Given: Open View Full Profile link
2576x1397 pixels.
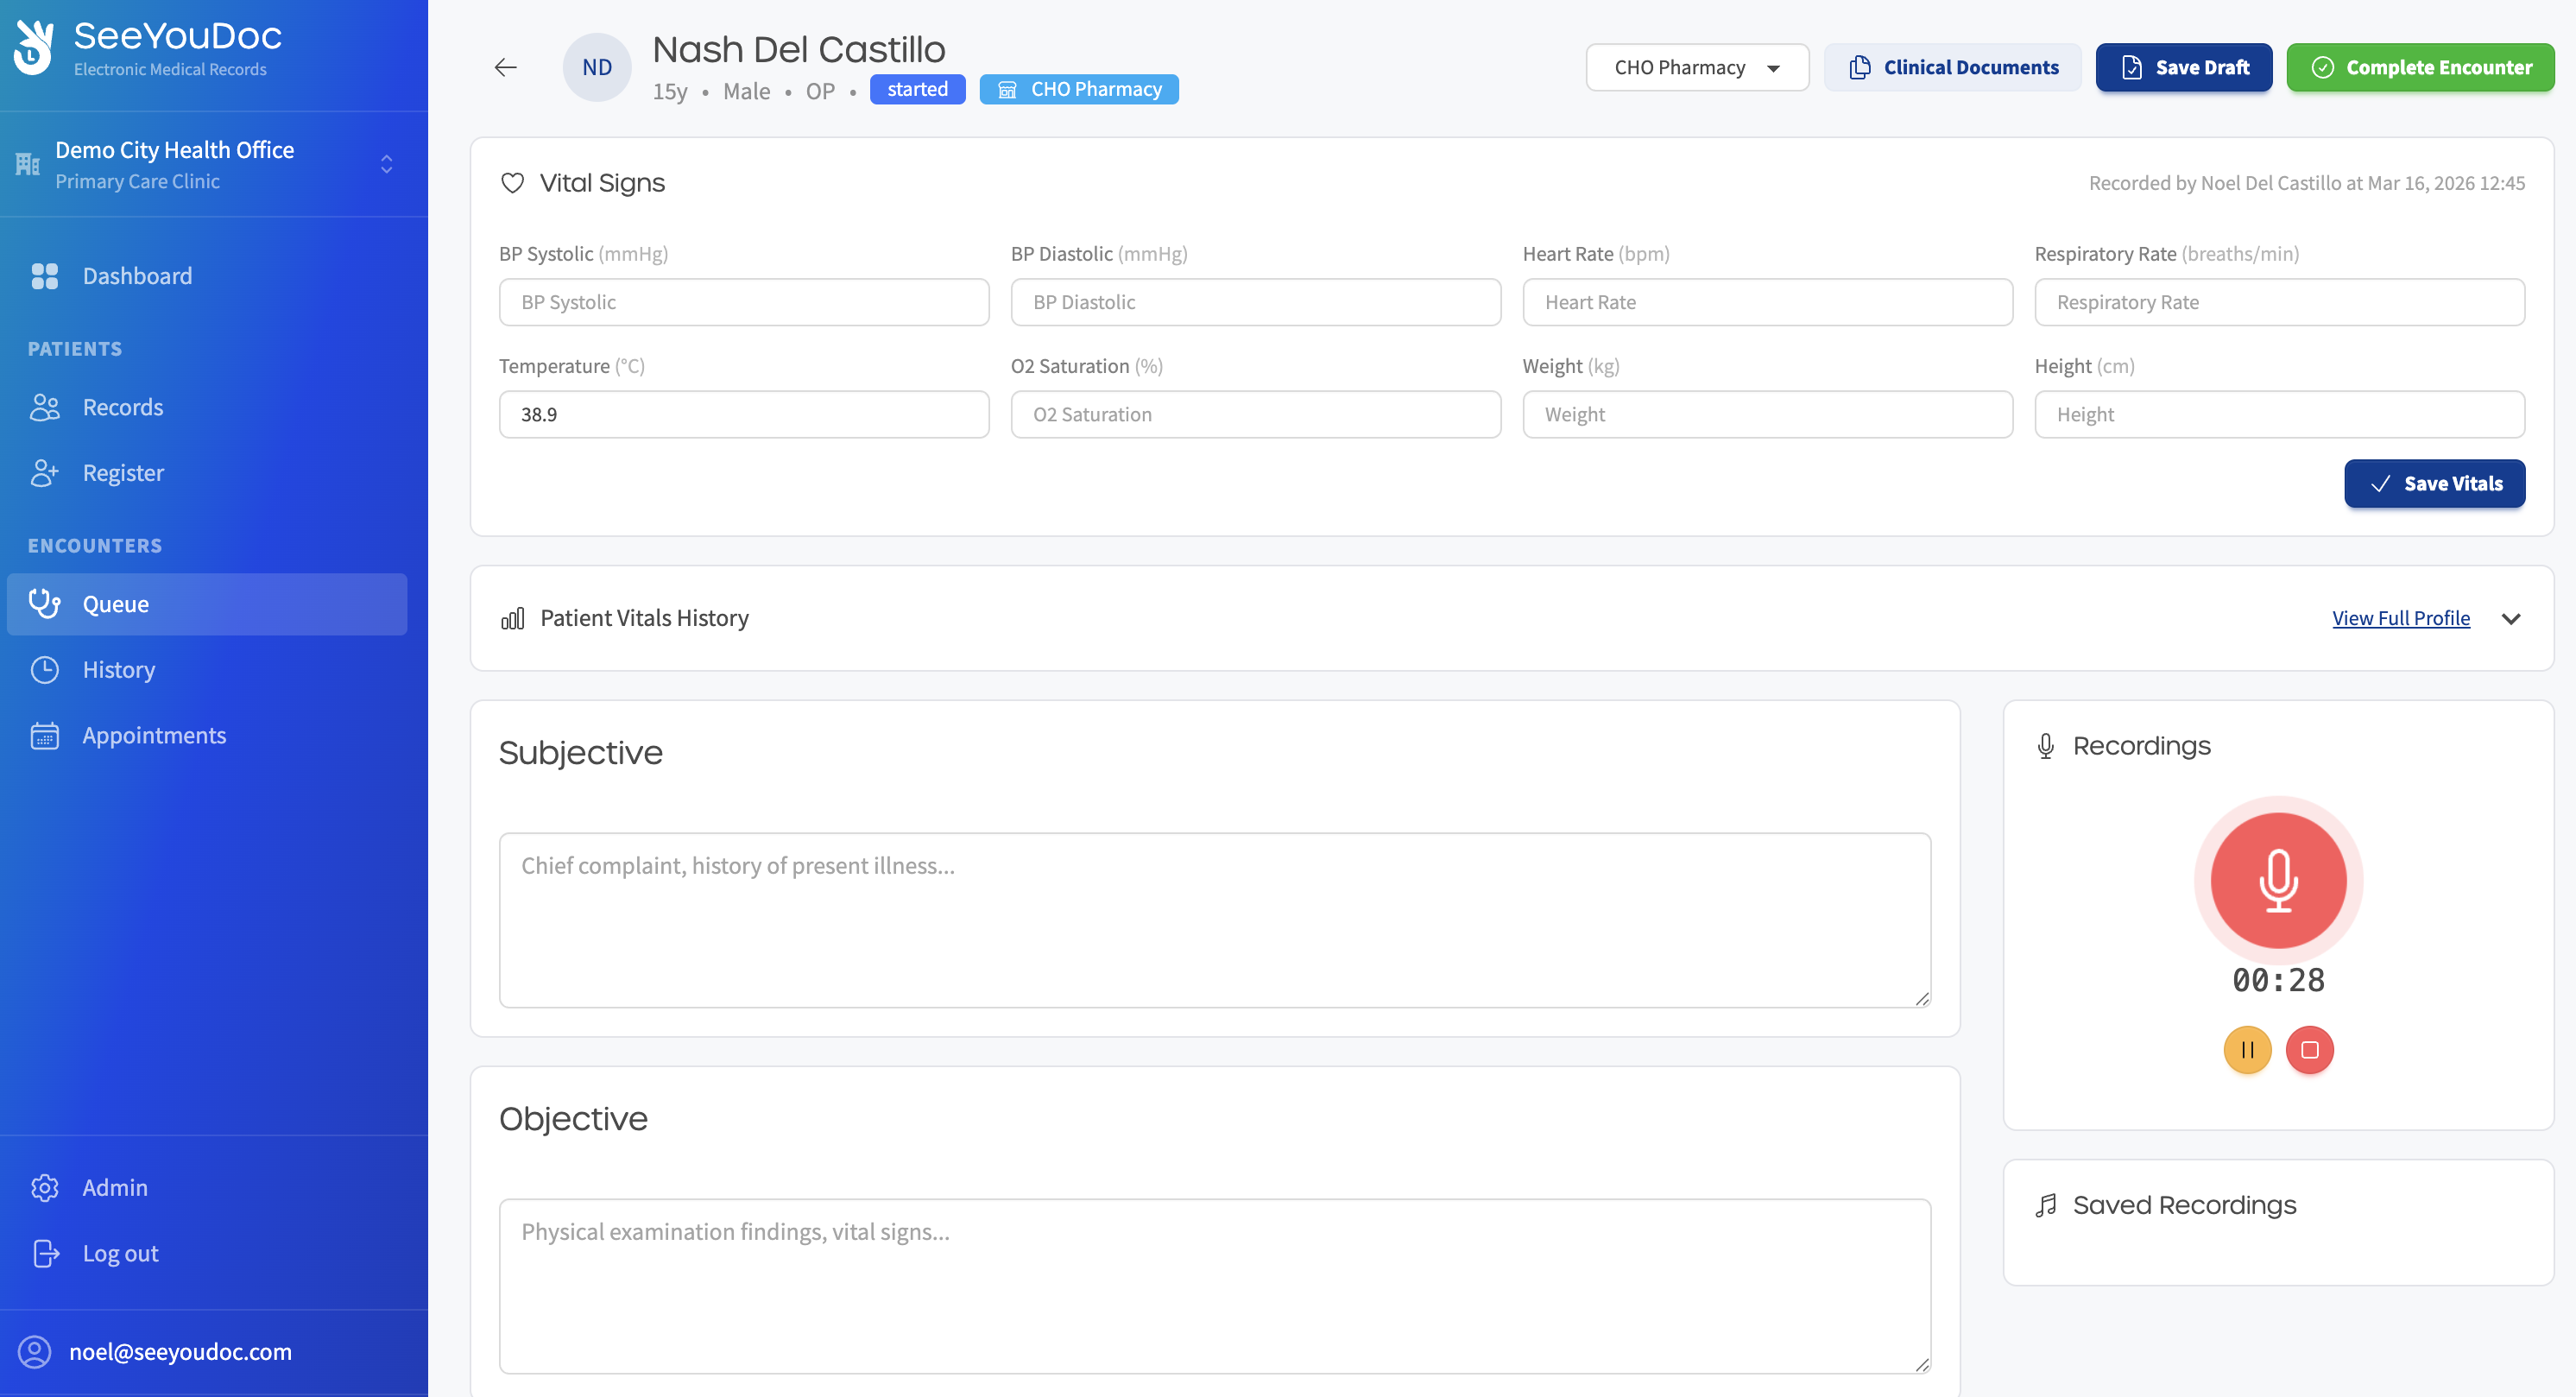Looking at the screenshot, I should pyautogui.click(x=2400, y=618).
